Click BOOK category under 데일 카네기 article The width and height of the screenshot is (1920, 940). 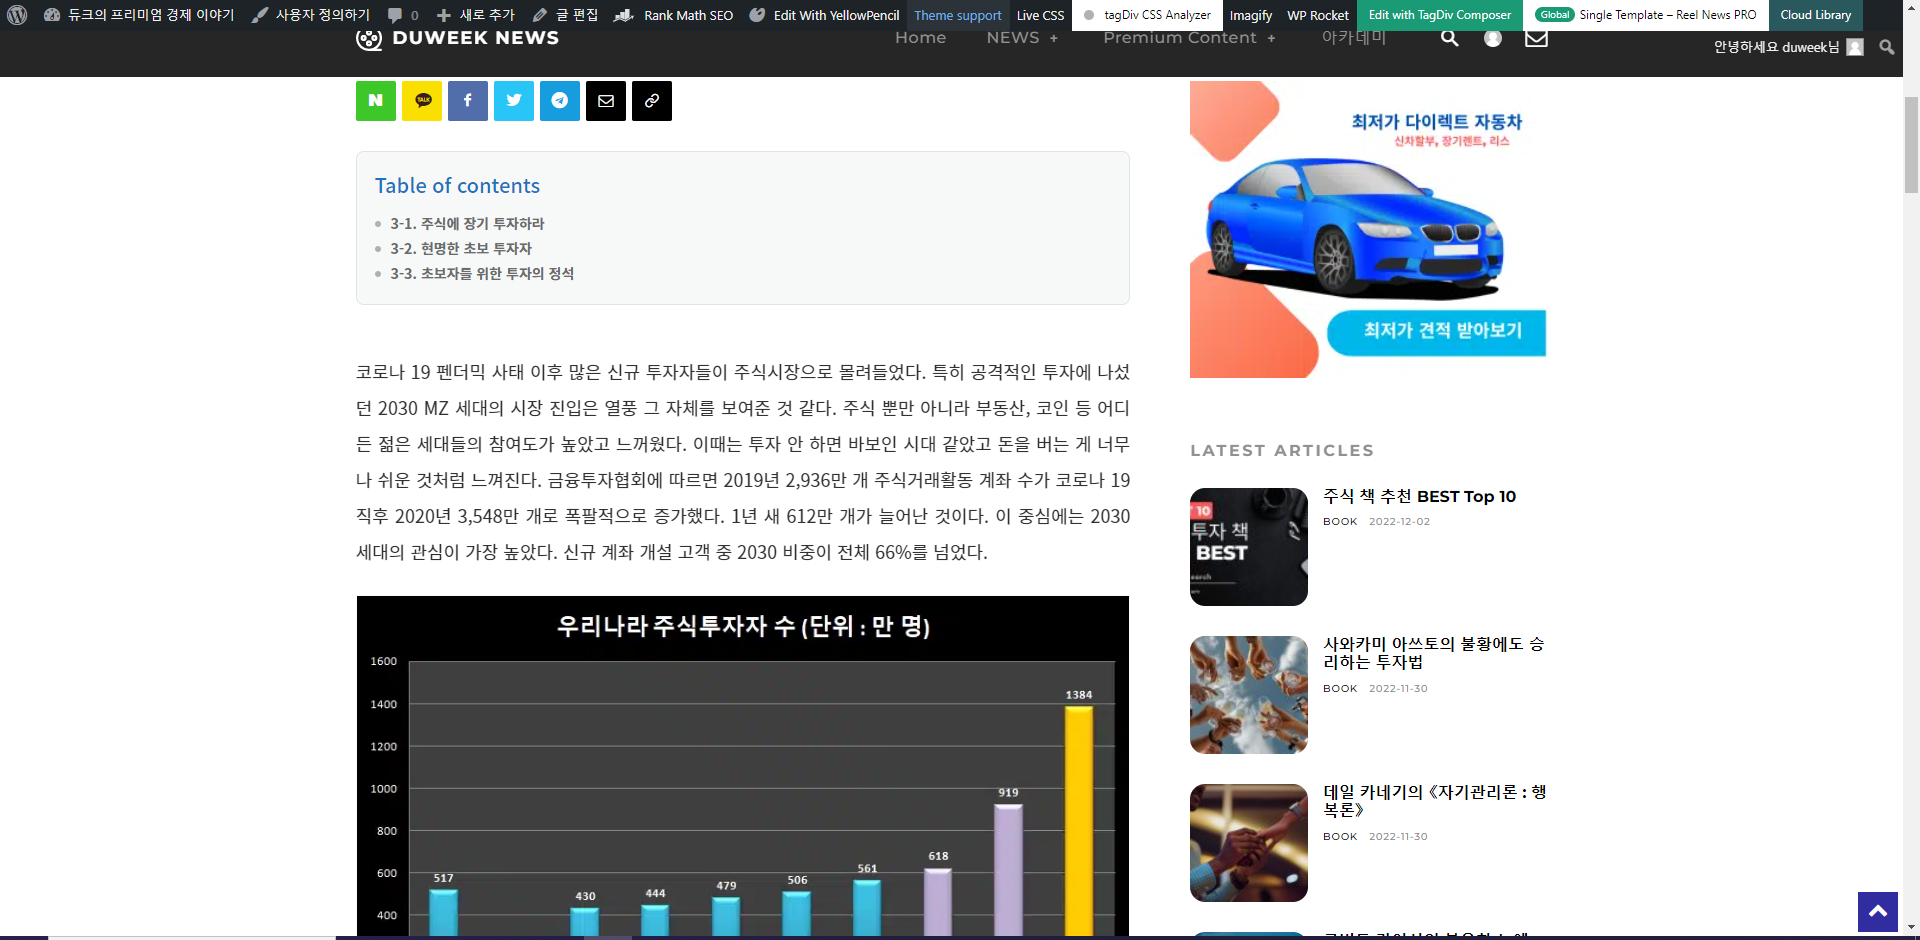pyautogui.click(x=1340, y=837)
